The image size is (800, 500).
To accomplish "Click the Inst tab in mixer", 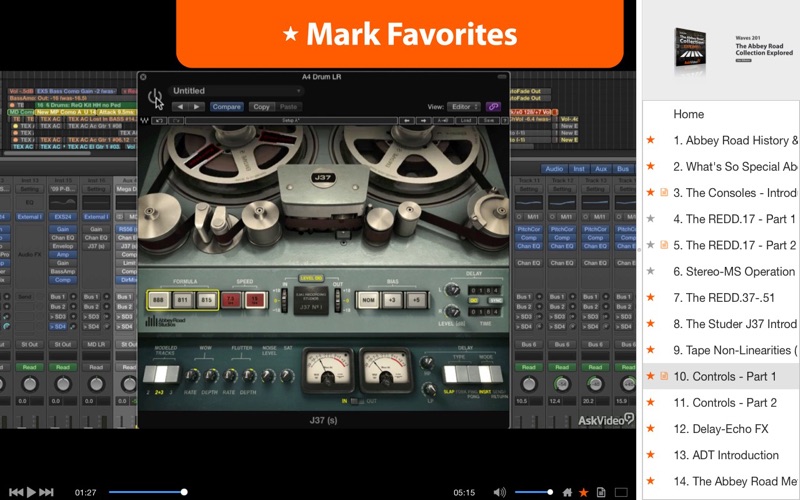I will click(x=579, y=168).
